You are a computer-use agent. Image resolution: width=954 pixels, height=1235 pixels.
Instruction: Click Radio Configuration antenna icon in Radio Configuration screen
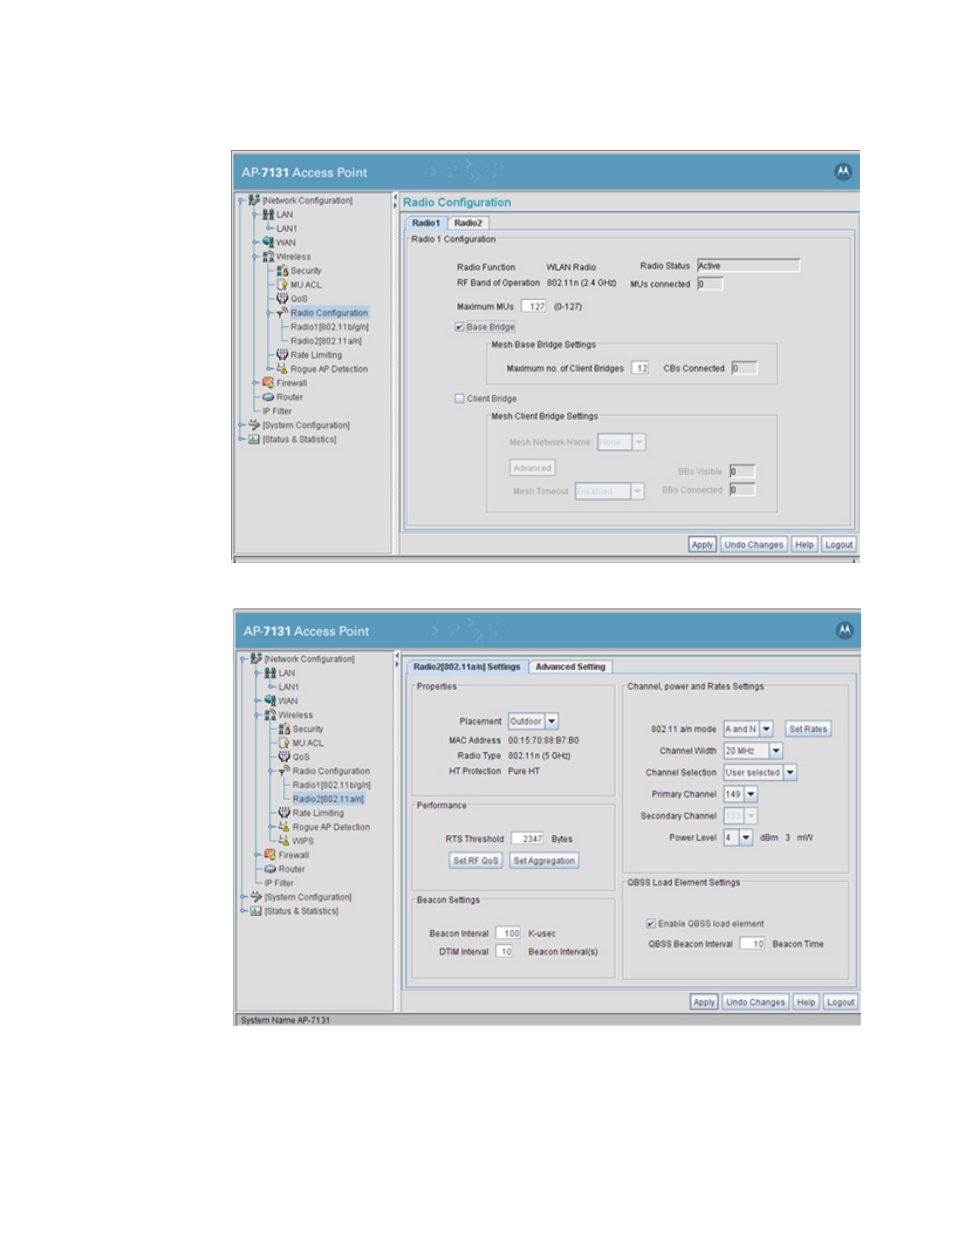(x=282, y=312)
